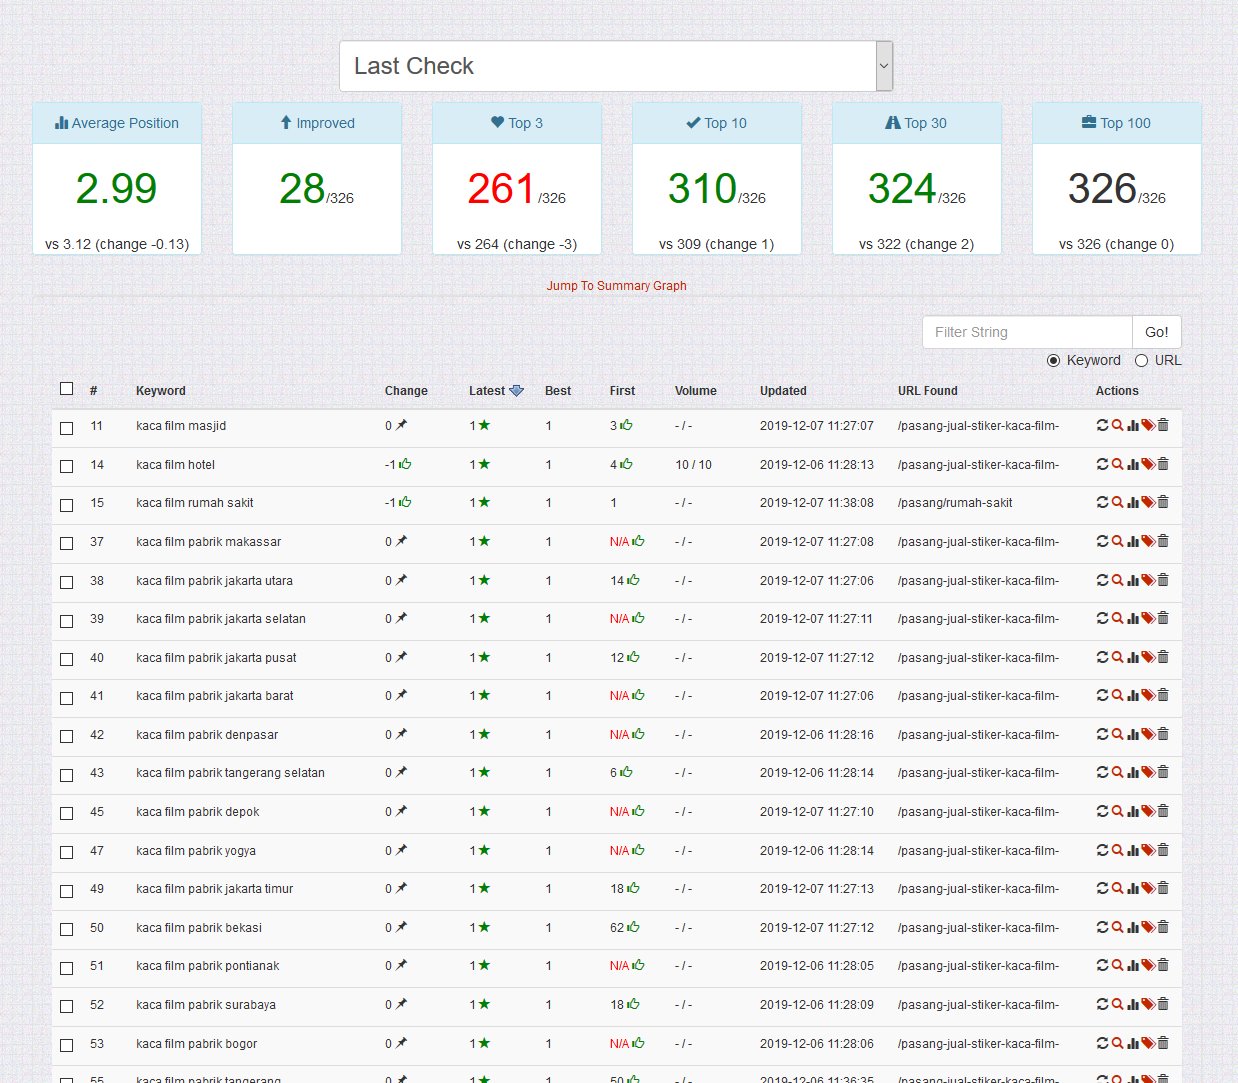Click the Average Position bar chart icon
The width and height of the screenshot is (1238, 1083).
tap(62, 122)
